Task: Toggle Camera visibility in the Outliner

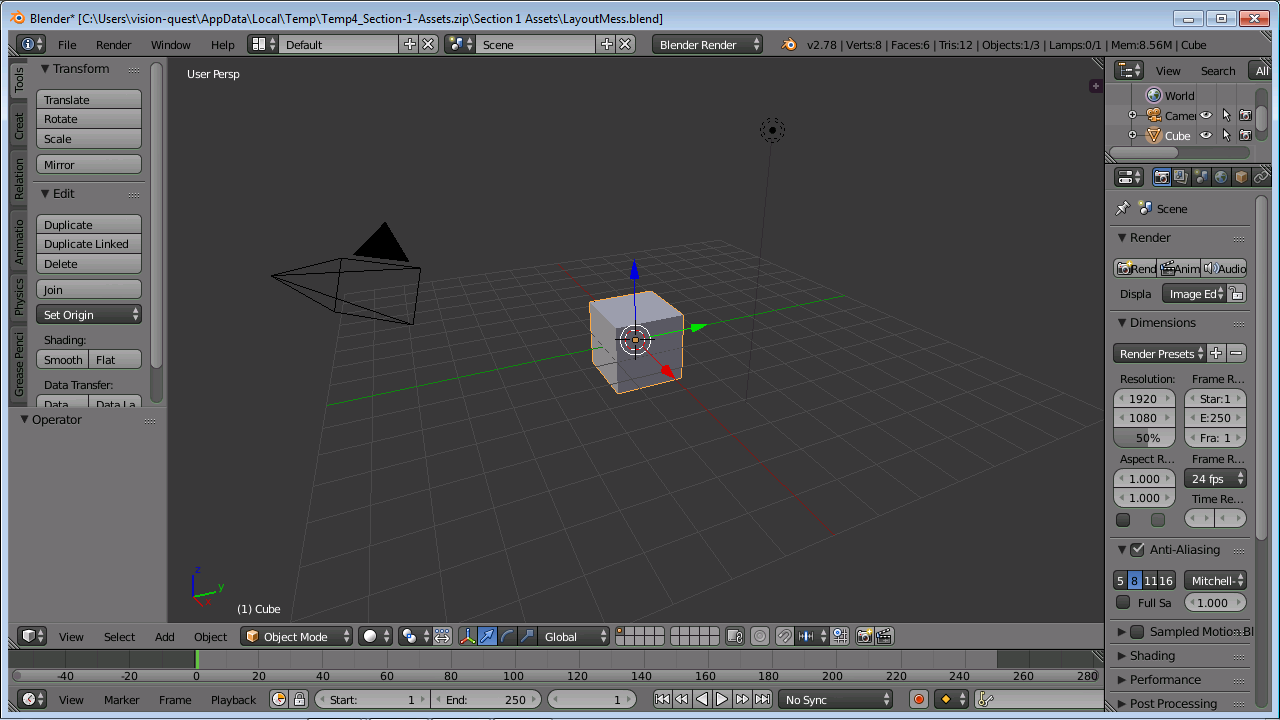Action: 1206,115
